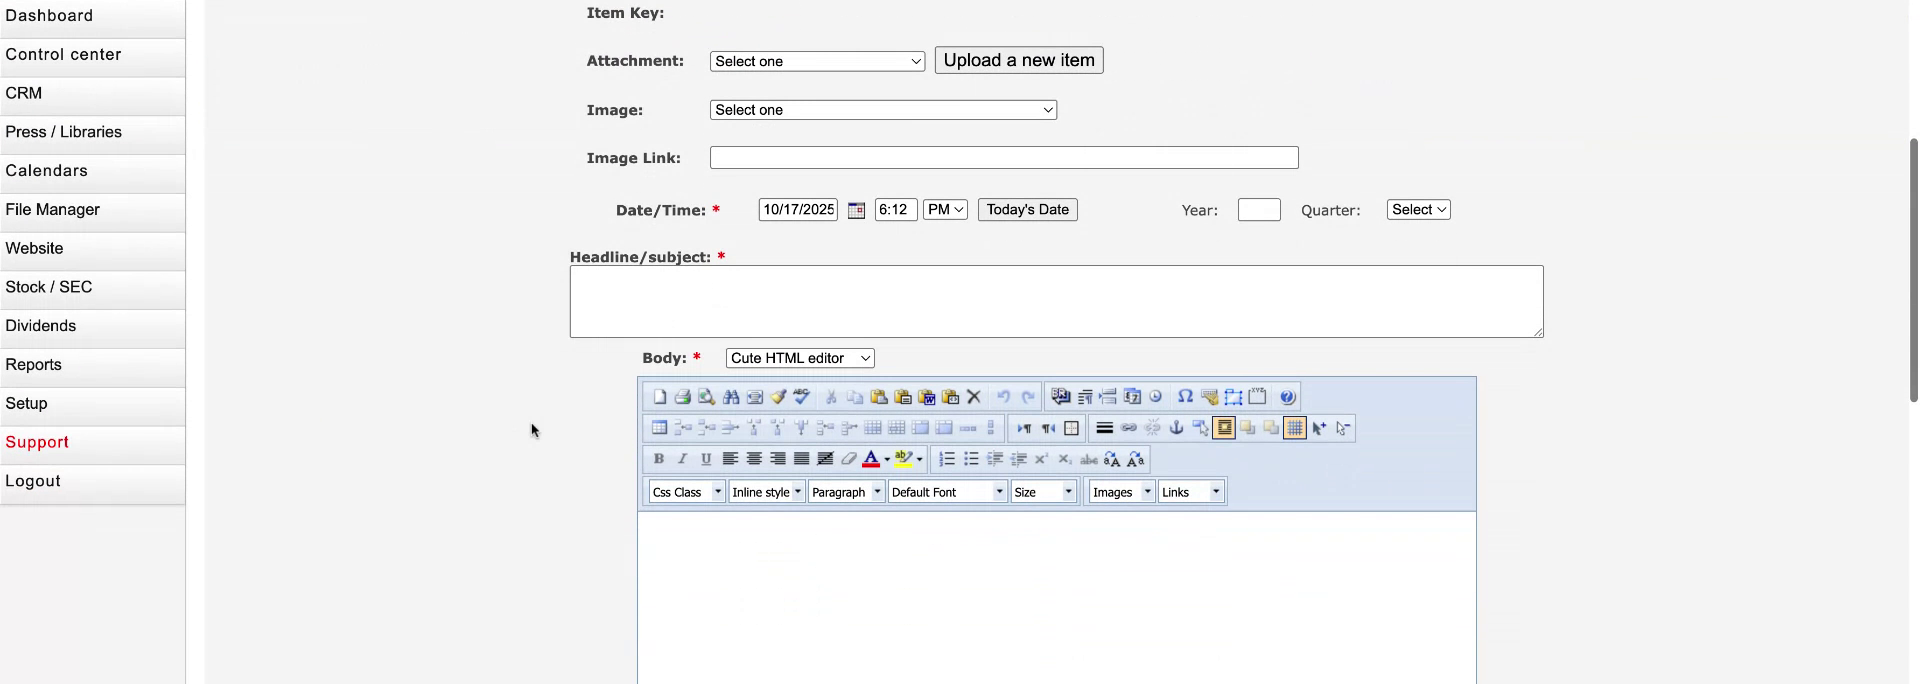
Task: Open editor Help question mark icon
Action: 1288,397
